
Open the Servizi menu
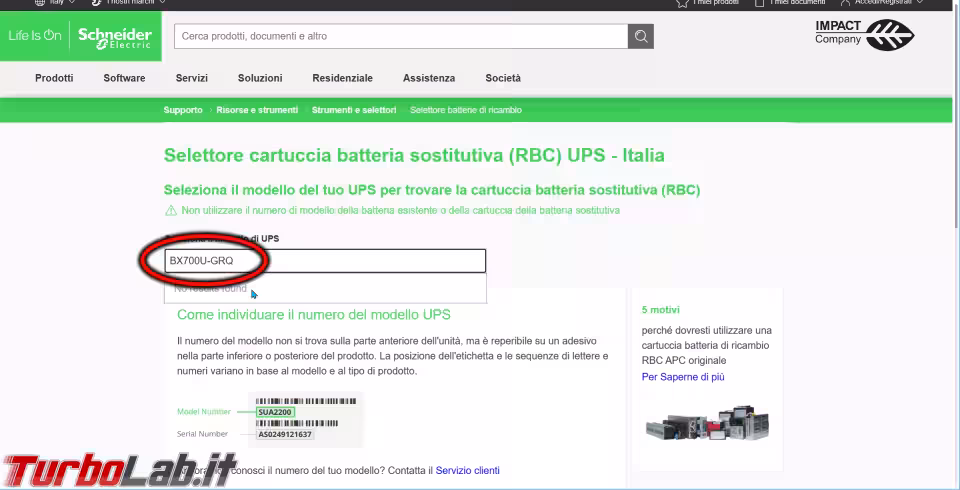click(x=191, y=78)
